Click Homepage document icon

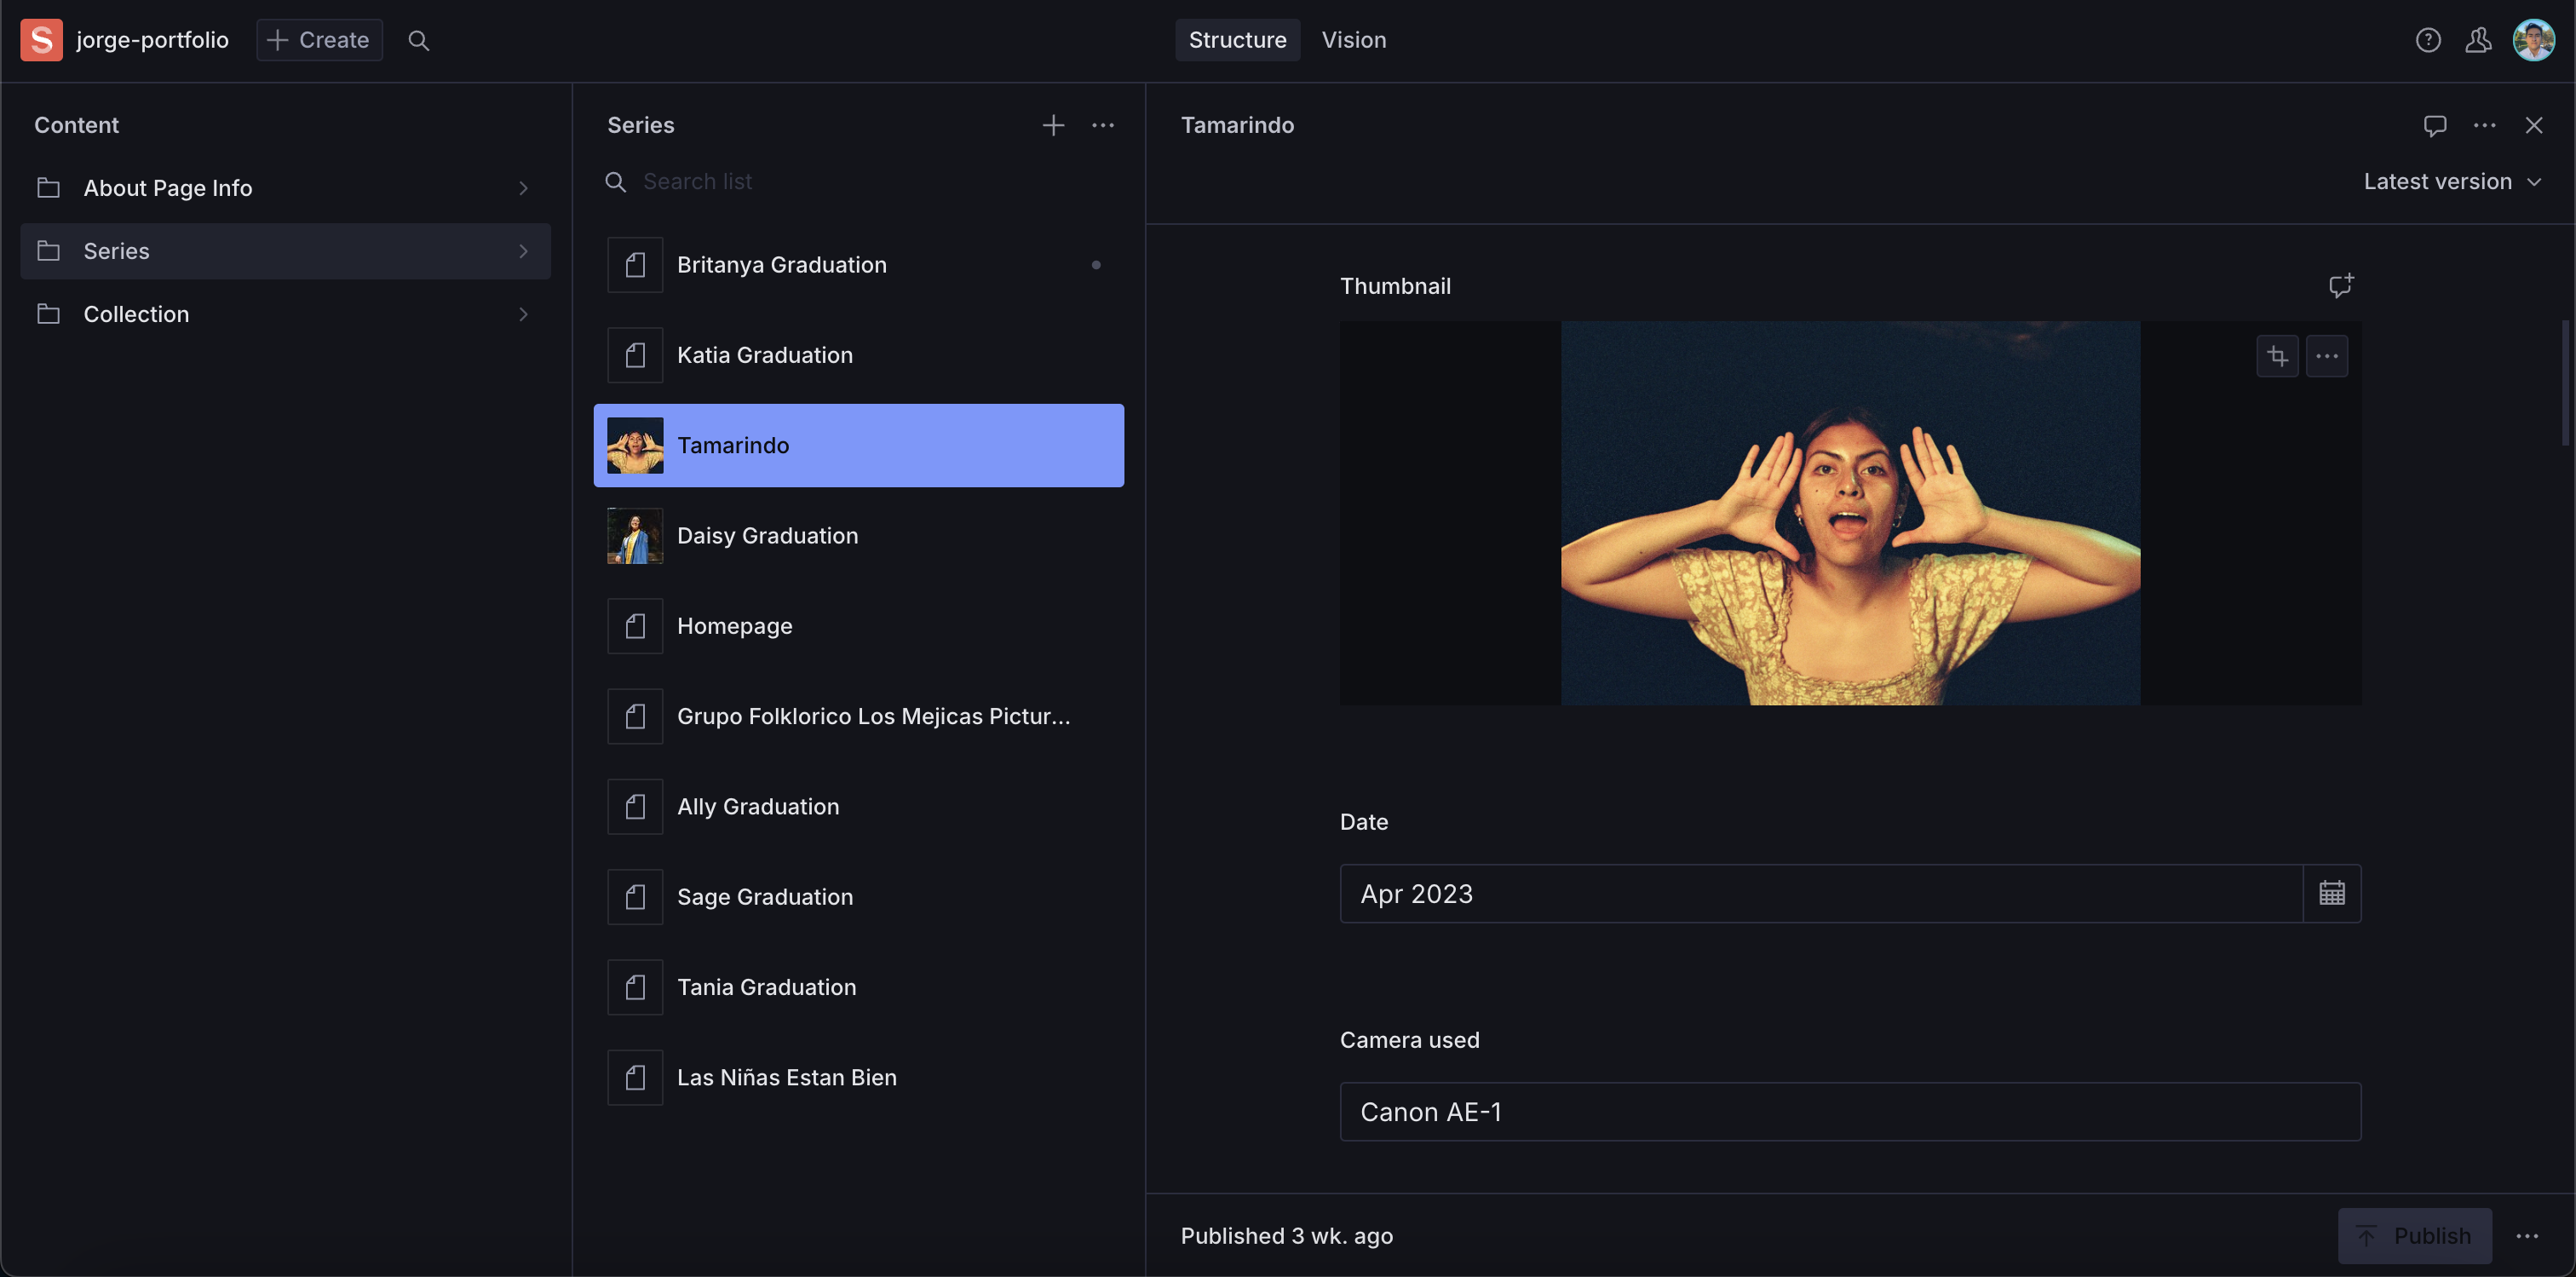(635, 626)
